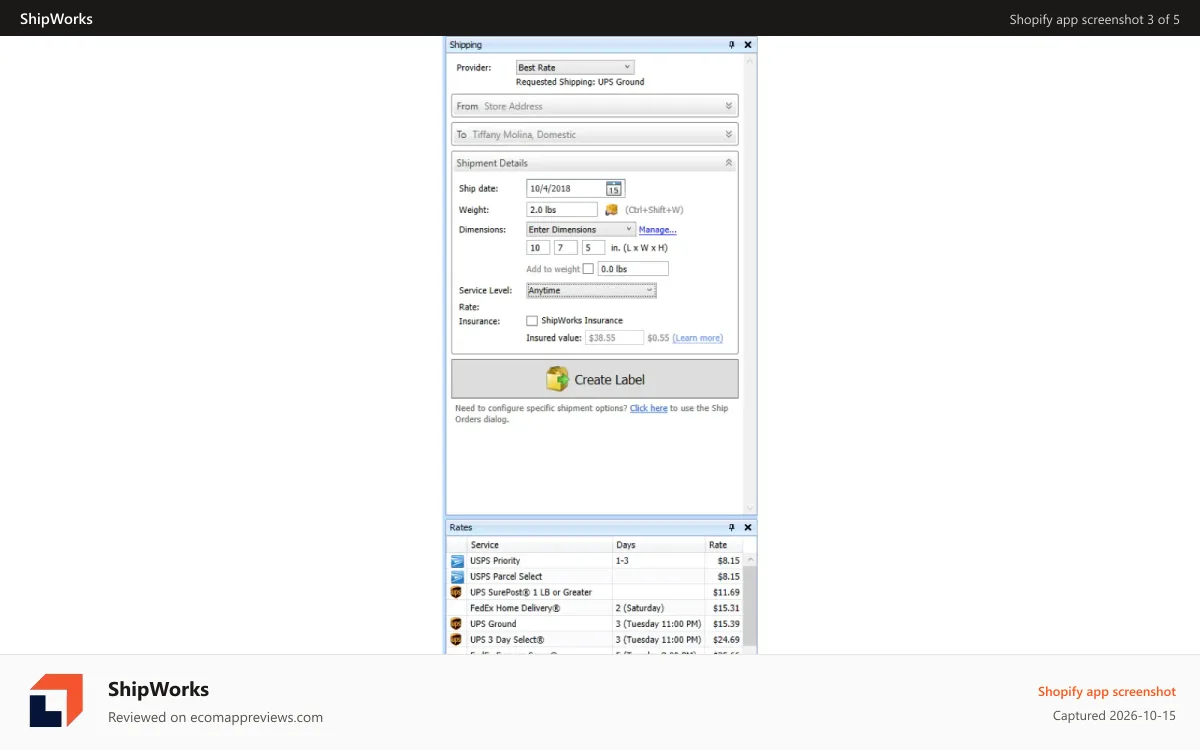Click the UPS shield icon on the UPS Ground row
Viewport: 1200px width, 750px height.
(456, 624)
